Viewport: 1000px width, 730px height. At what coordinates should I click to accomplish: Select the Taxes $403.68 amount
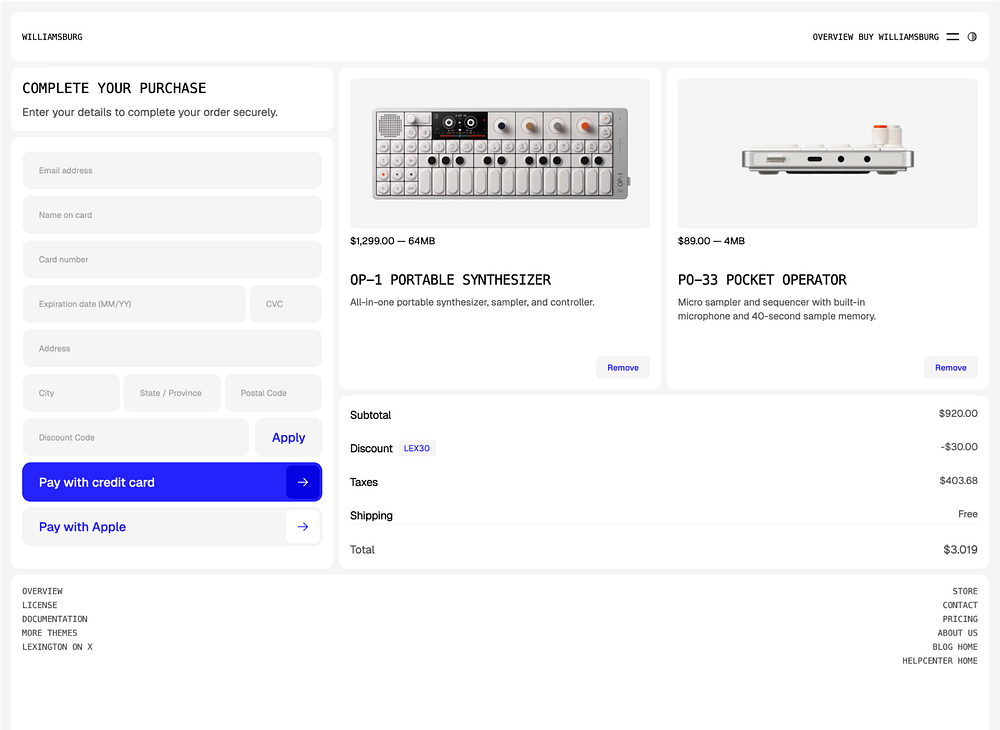[958, 481]
